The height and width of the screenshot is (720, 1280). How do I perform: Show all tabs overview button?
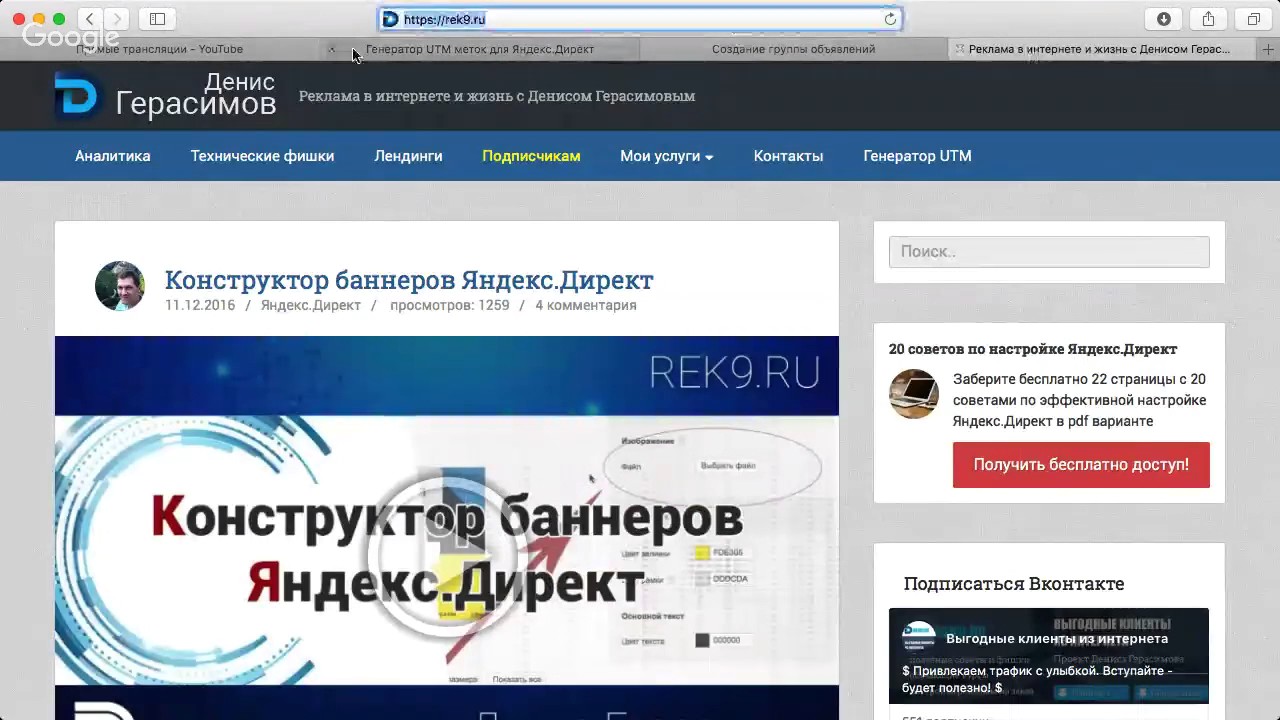pyautogui.click(x=1253, y=19)
